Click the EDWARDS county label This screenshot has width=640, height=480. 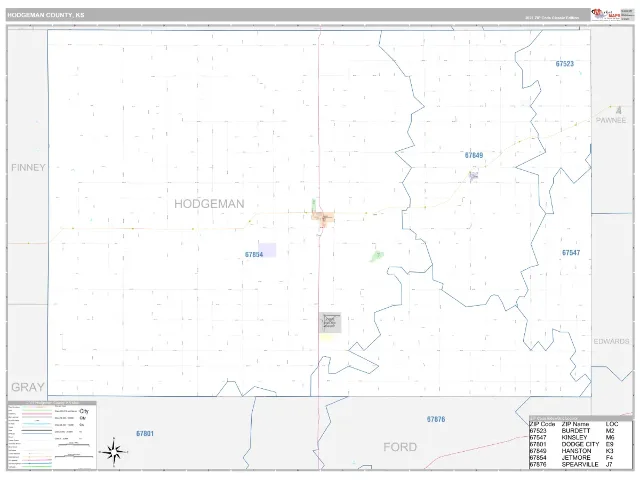click(611, 341)
